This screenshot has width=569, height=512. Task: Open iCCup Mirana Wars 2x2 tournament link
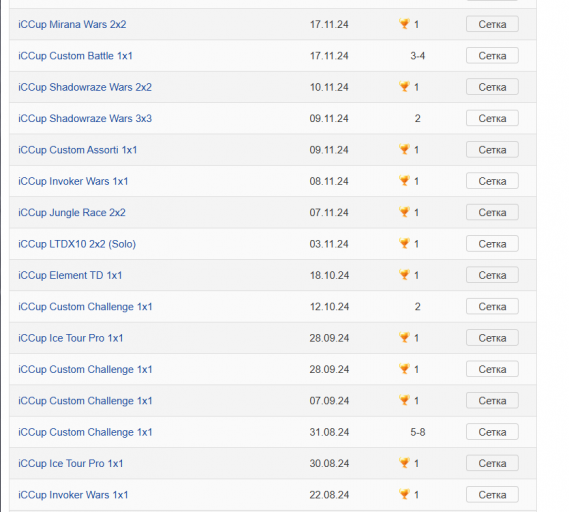[72, 24]
